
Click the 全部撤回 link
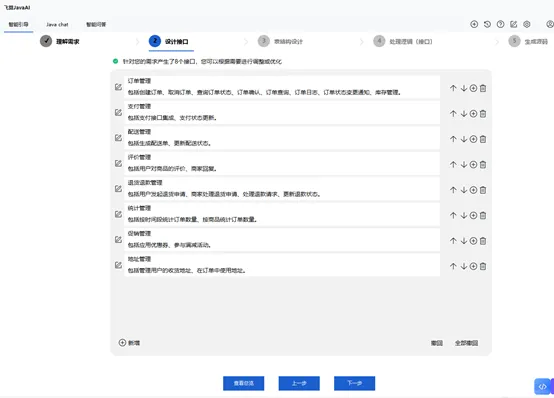pyautogui.click(x=466, y=343)
